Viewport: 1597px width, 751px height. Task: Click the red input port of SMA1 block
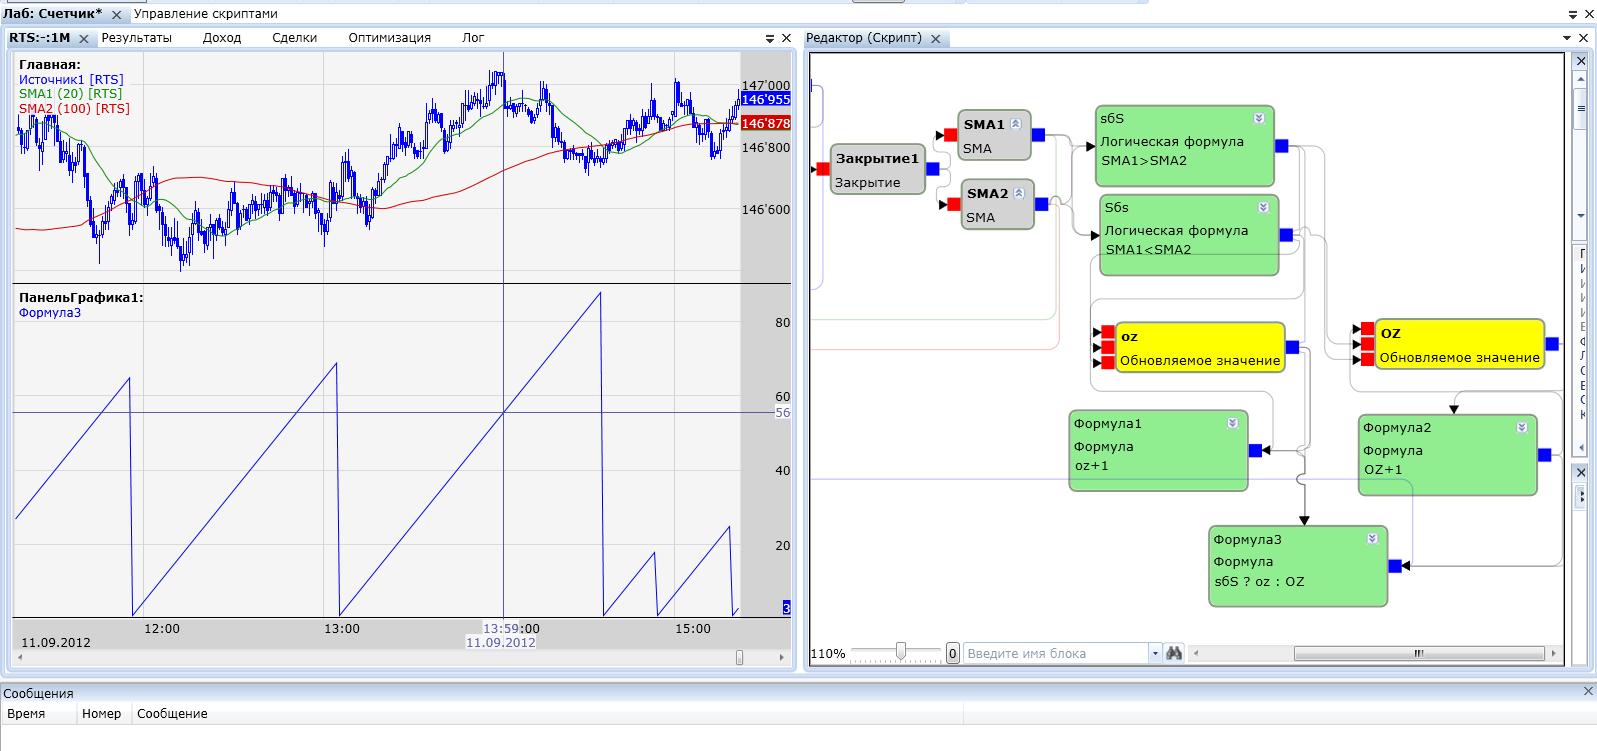pos(950,135)
